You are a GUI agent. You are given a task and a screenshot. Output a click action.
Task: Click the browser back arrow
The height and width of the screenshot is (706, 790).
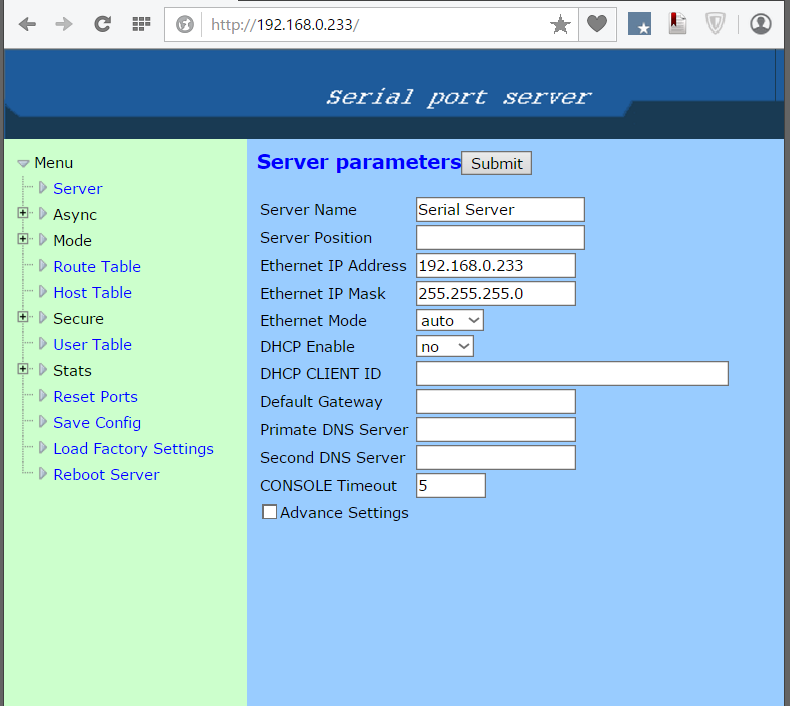(x=27, y=24)
